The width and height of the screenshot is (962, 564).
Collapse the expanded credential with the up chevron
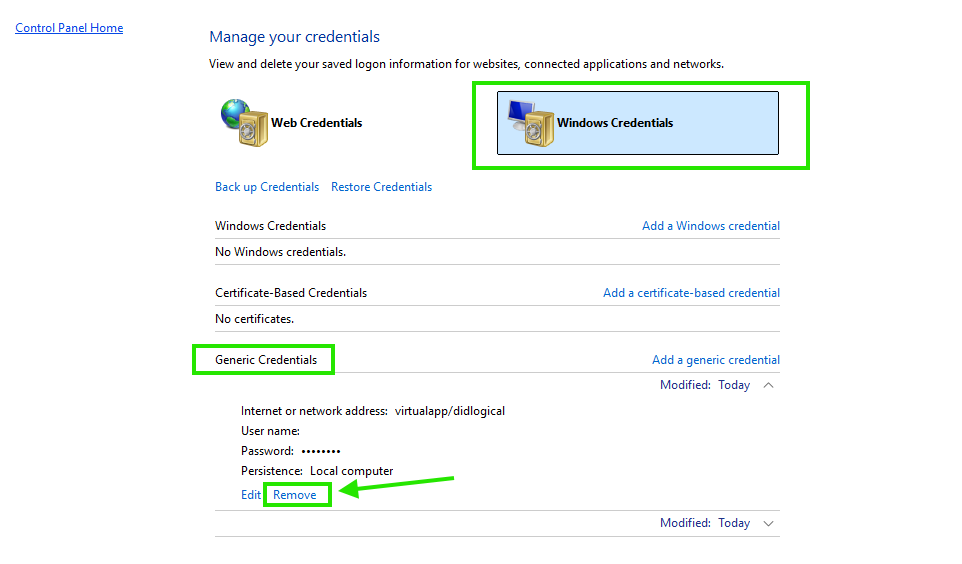click(768, 385)
